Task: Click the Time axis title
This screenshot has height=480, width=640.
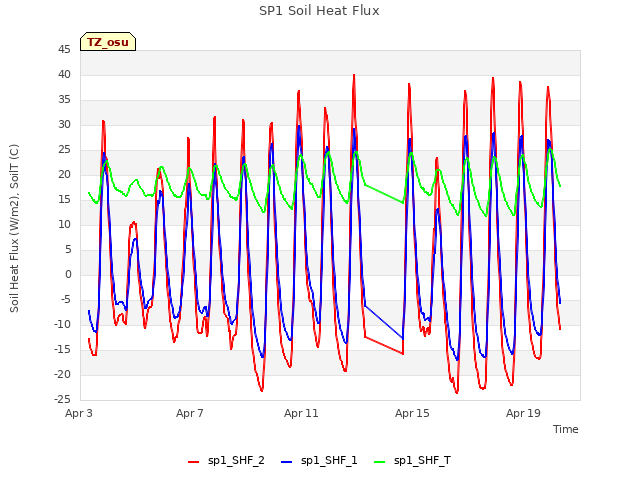Action: point(566,429)
